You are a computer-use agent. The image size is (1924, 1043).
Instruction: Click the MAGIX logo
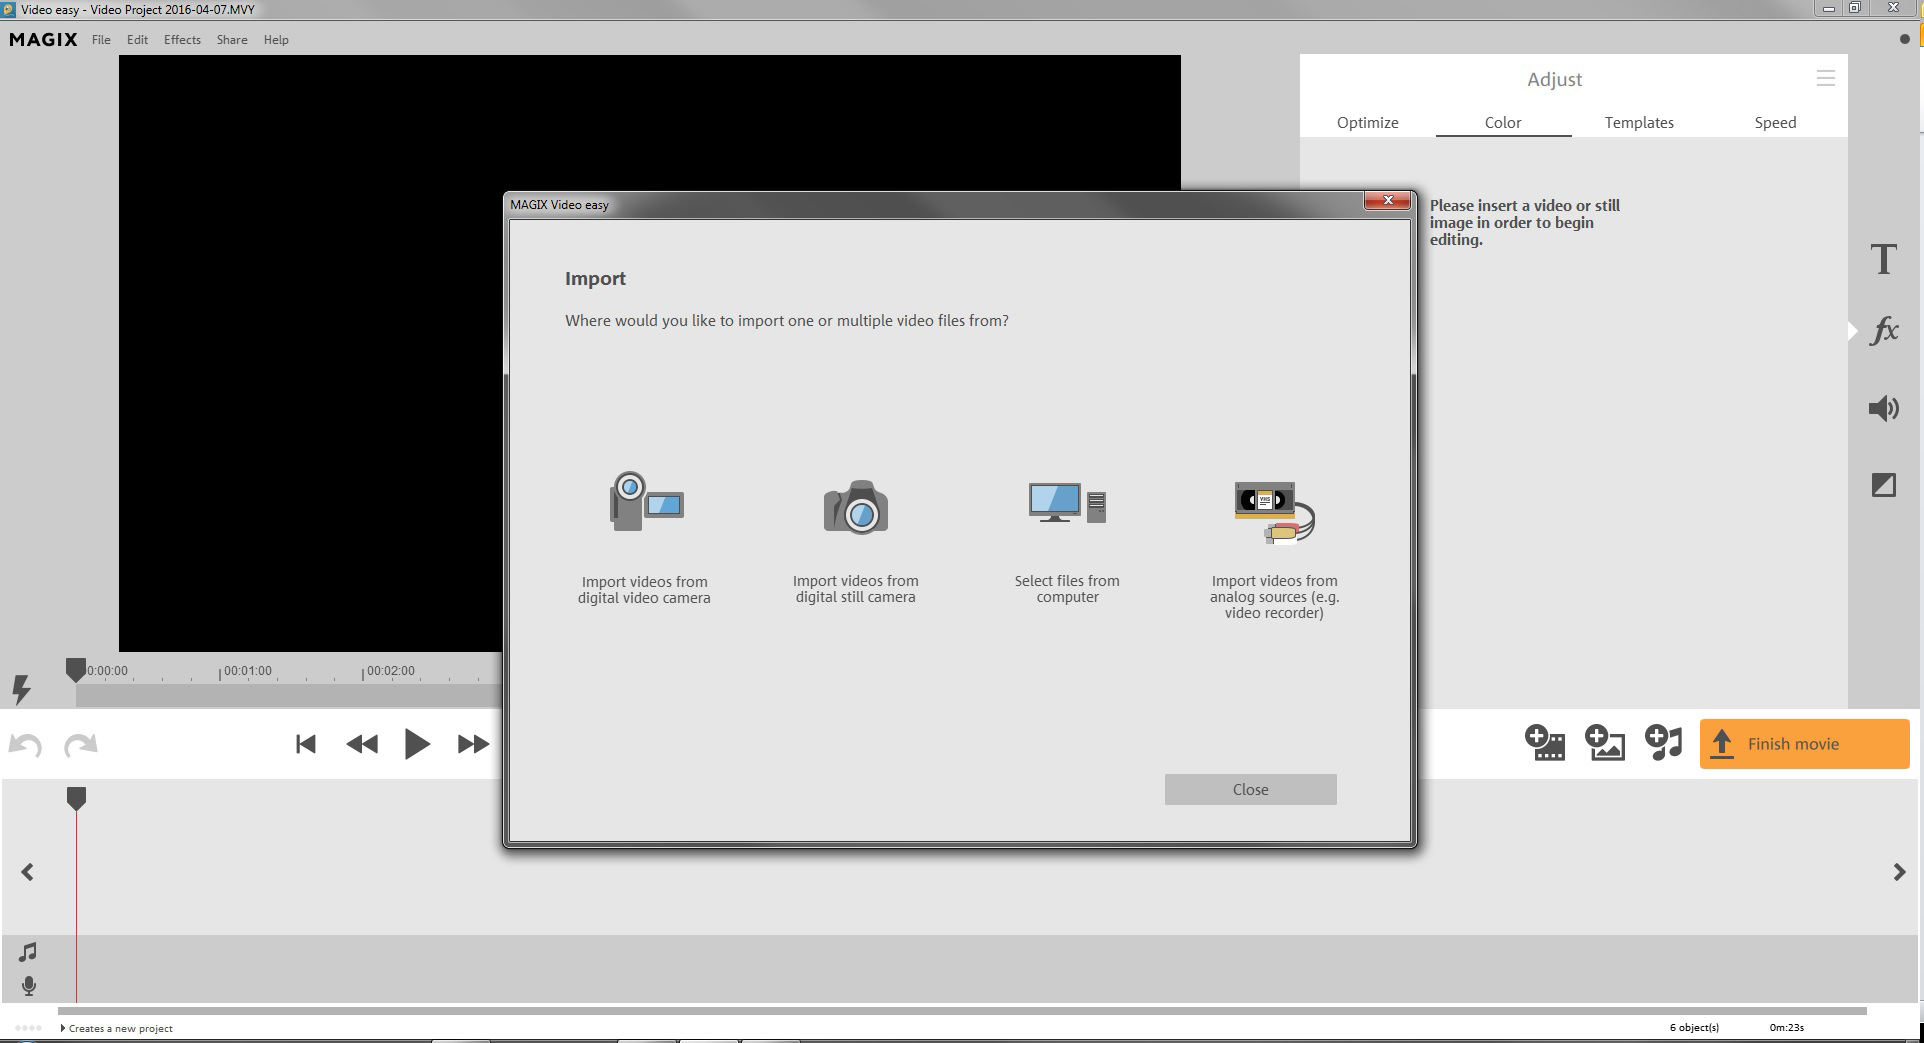pyautogui.click(x=43, y=40)
